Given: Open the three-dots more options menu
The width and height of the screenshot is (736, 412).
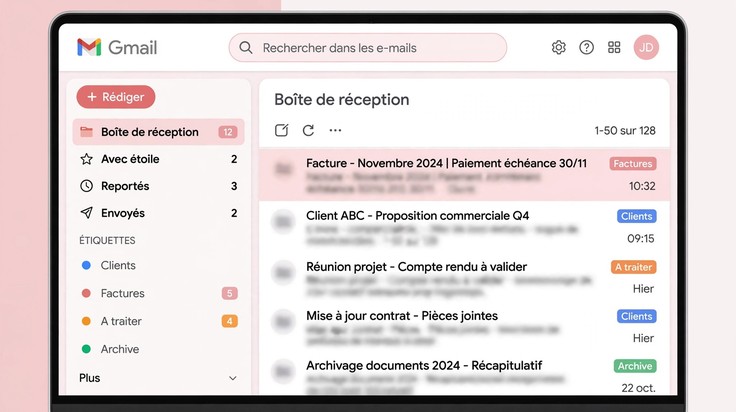Looking at the screenshot, I should click(335, 130).
